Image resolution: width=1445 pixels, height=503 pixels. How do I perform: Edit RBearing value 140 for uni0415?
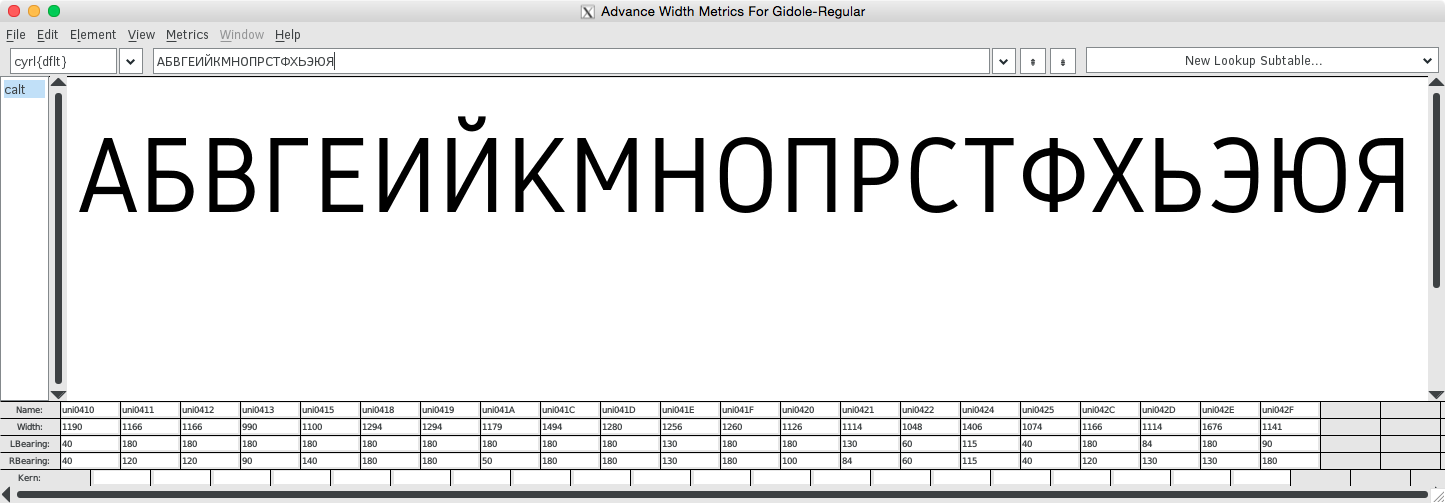click(x=330, y=461)
